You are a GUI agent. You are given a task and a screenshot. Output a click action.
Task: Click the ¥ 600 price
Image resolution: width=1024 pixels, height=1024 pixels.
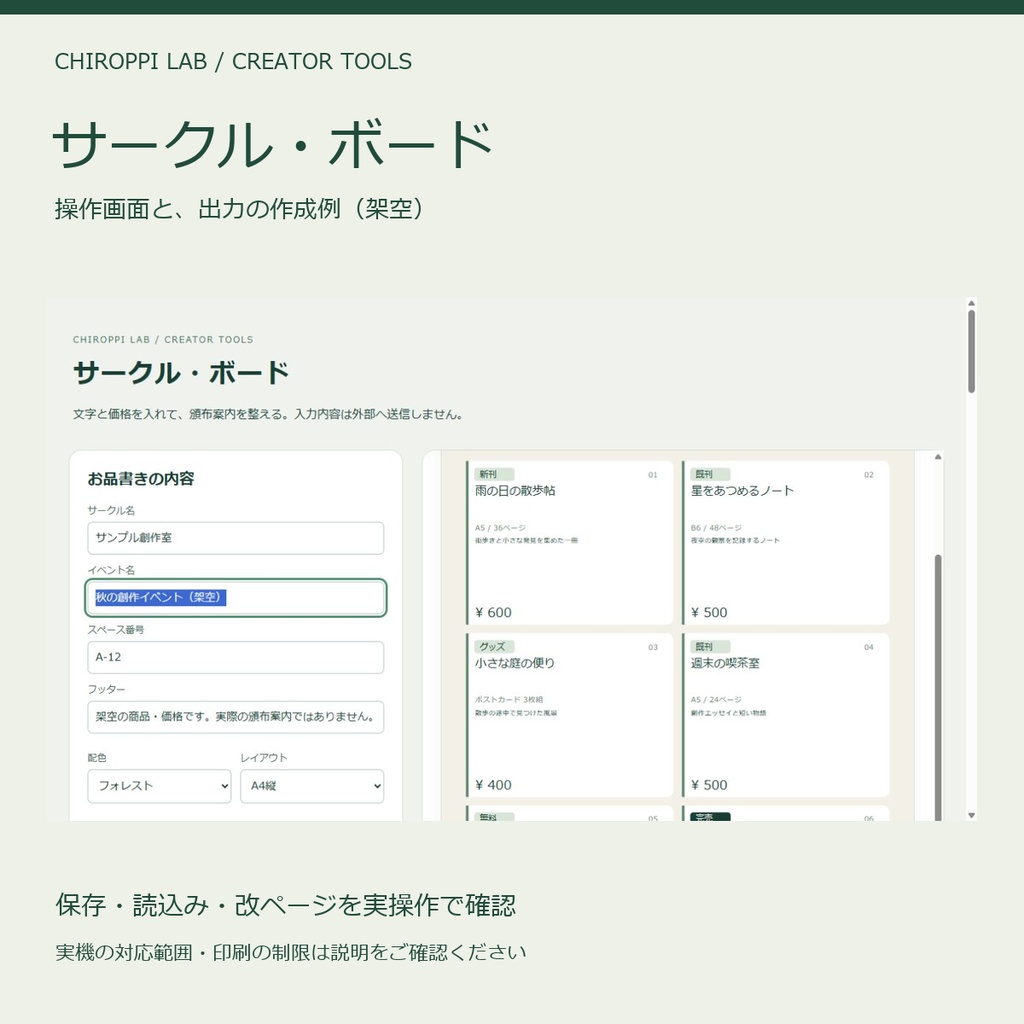coord(493,613)
